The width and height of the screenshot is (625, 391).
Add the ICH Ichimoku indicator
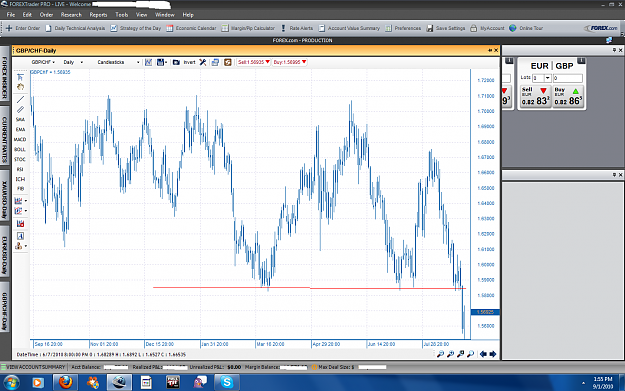pyautogui.click(x=20, y=179)
